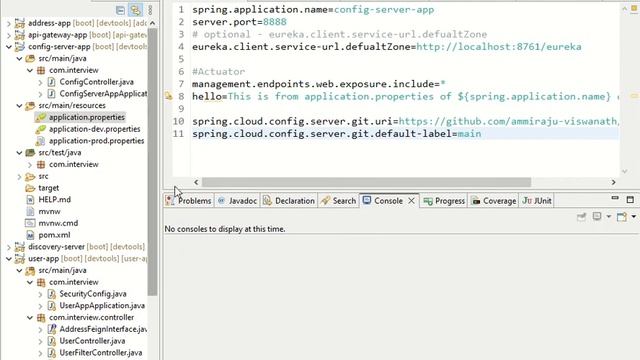Open pom.xml under config-server-app
640x360 pixels.
tap(54, 235)
